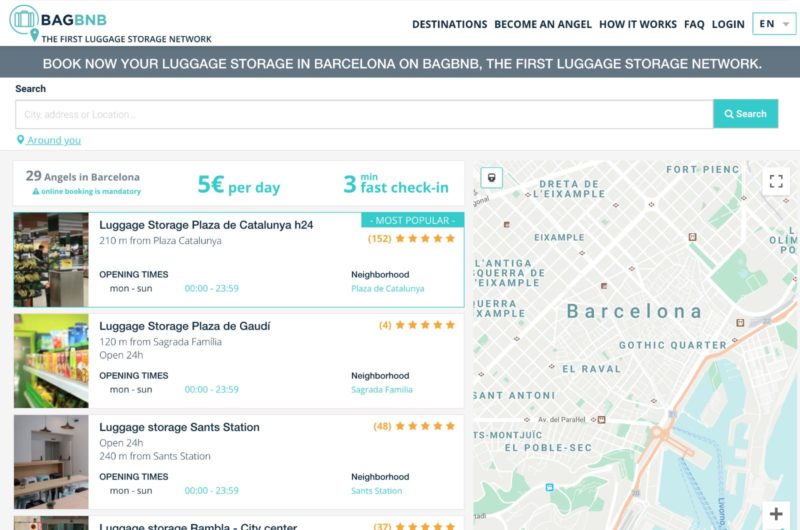Click the LOGIN menu item

(728, 24)
